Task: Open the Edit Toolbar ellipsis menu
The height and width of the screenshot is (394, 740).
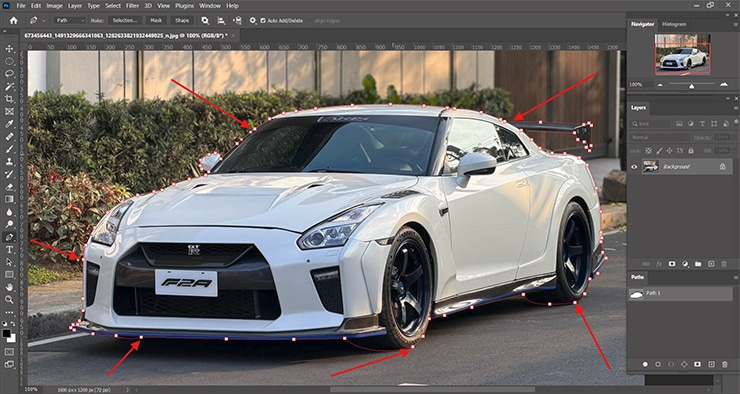Action: [9, 312]
